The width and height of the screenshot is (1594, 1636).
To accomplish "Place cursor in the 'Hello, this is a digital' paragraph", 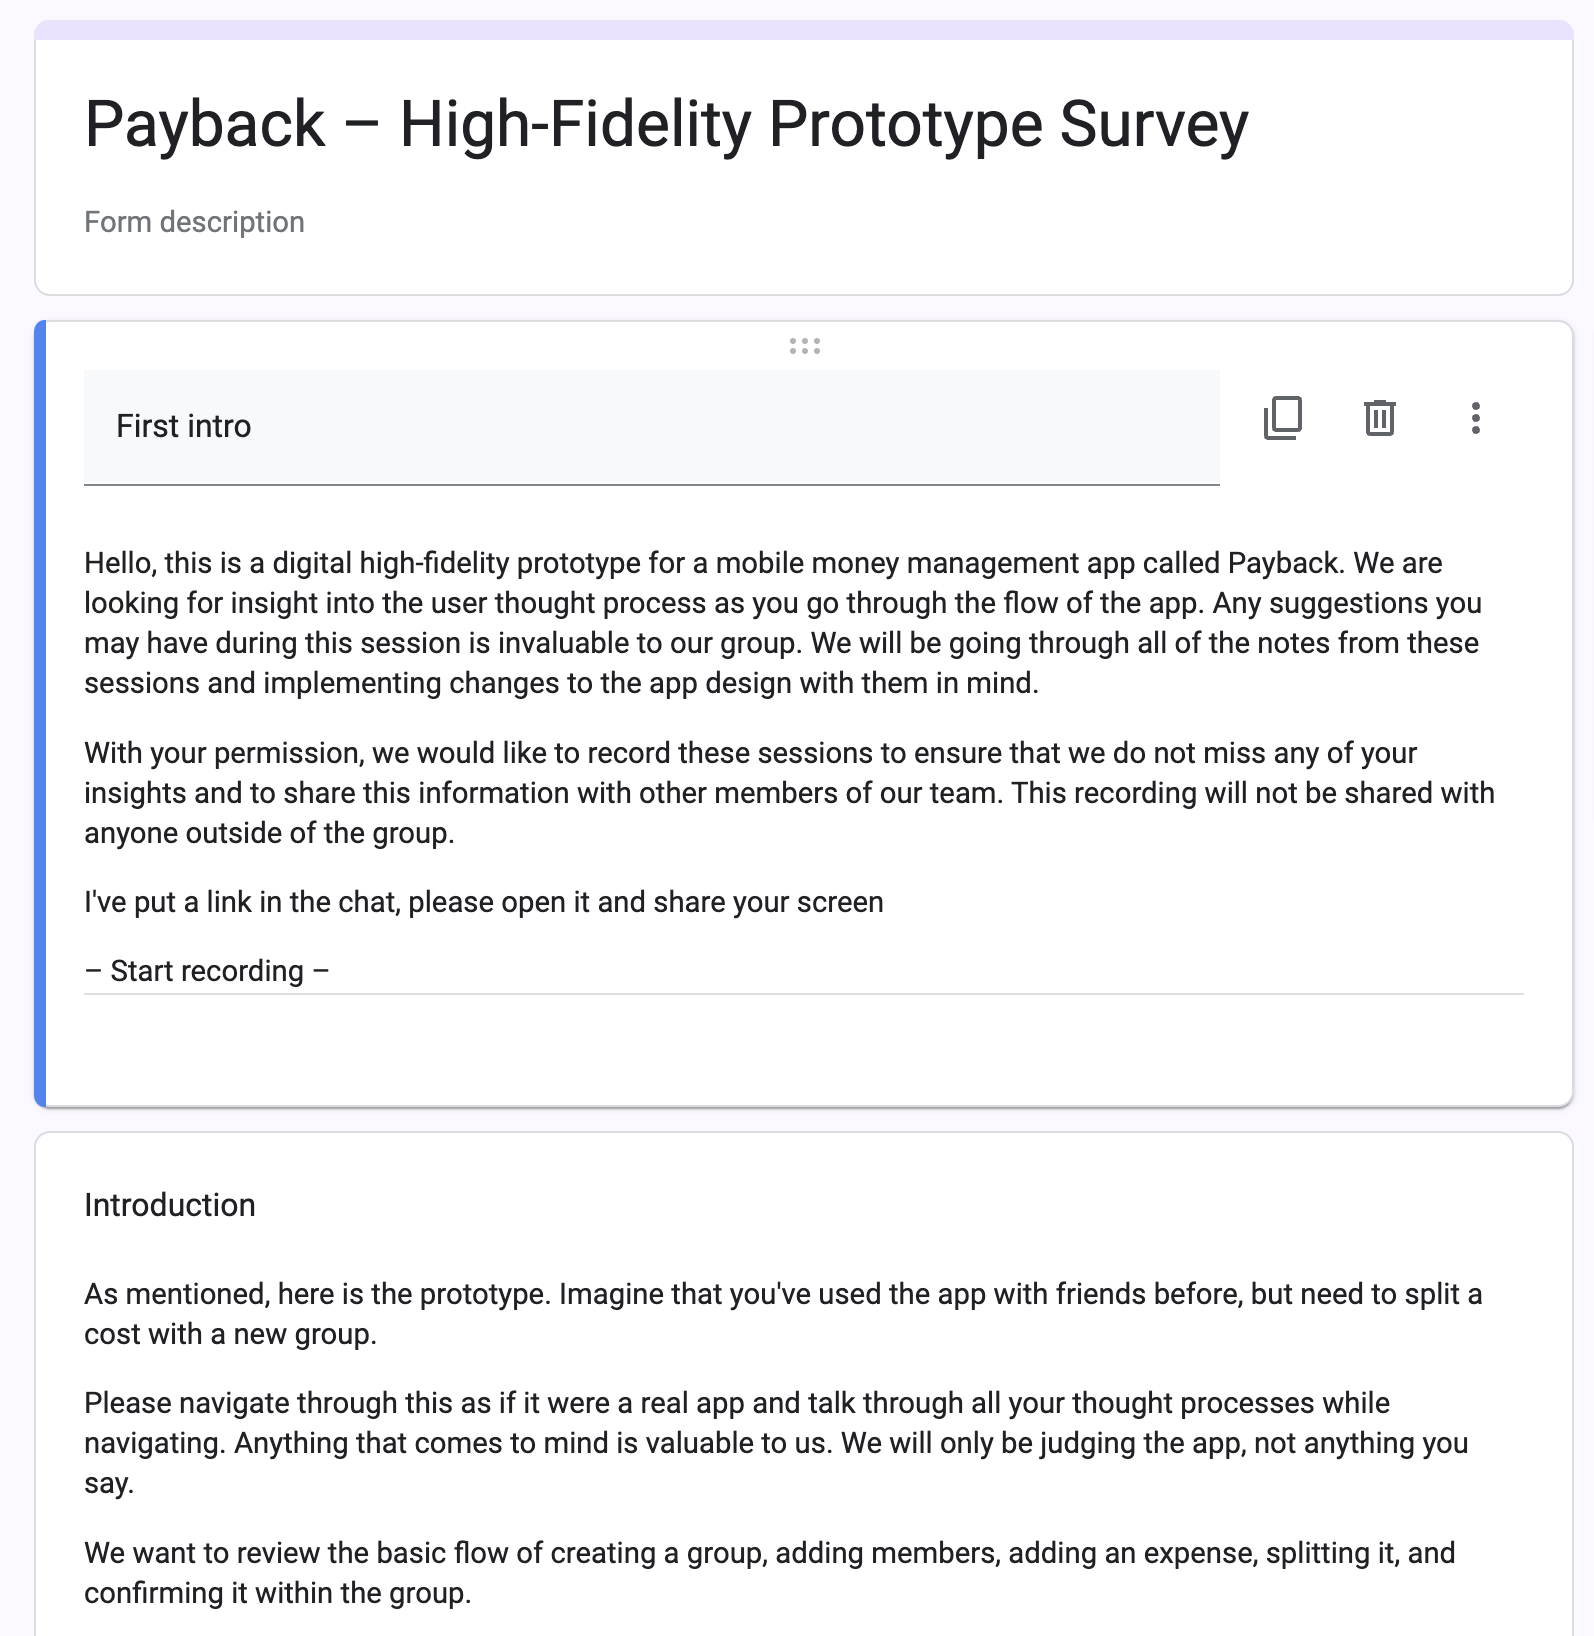I will click(782, 623).
